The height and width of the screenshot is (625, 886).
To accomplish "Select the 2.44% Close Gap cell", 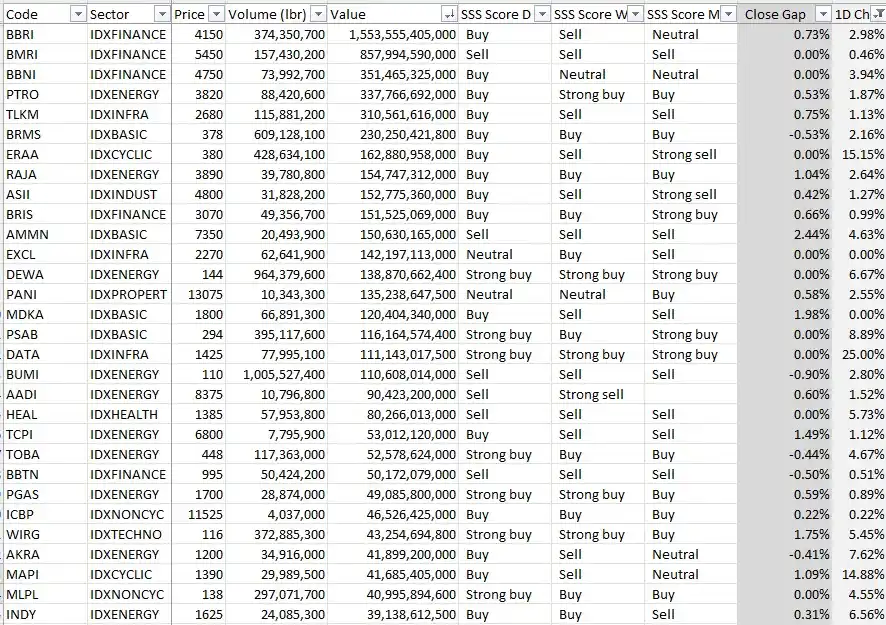I will pos(784,235).
